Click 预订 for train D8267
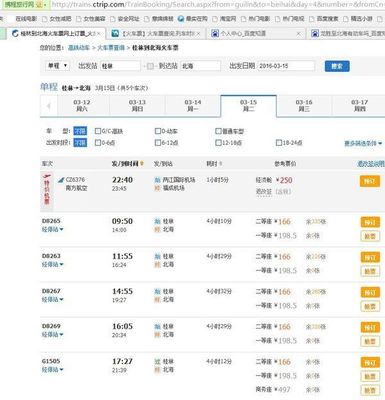This screenshot has width=385, height=400. (x=370, y=292)
